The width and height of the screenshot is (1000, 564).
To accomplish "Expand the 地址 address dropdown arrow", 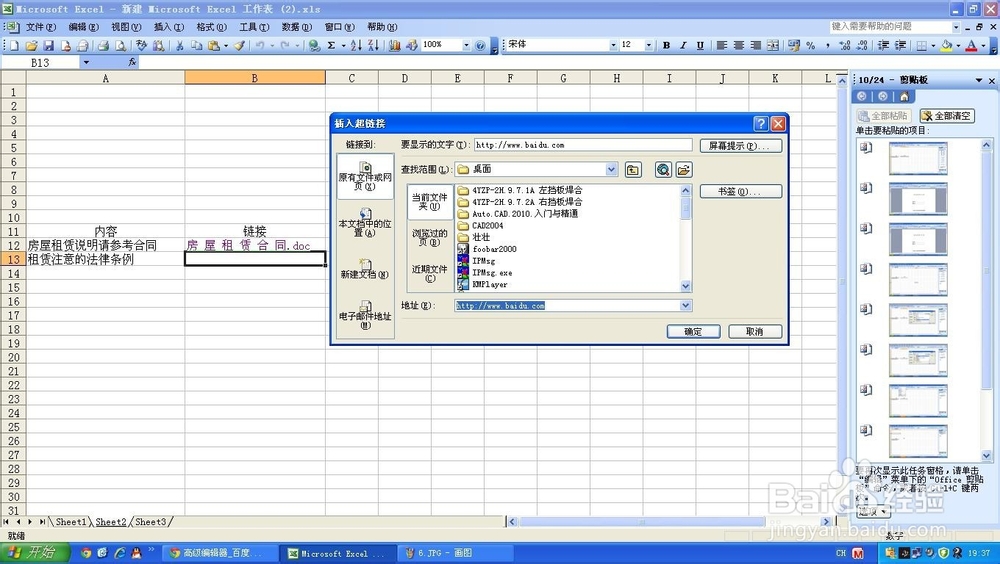I will pos(686,306).
